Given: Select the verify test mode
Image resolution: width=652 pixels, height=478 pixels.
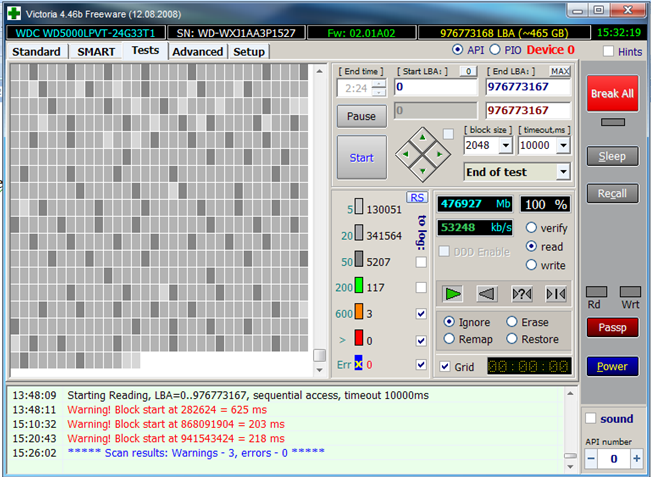Looking at the screenshot, I should pos(531,228).
